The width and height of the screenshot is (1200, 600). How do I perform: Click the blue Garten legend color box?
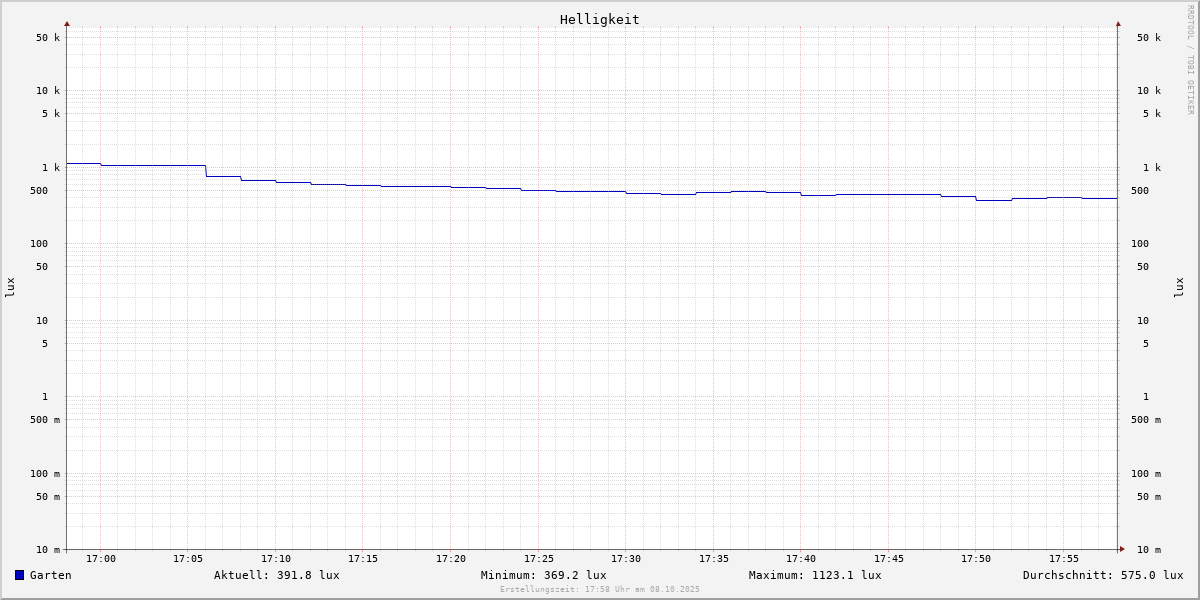tap(19, 575)
